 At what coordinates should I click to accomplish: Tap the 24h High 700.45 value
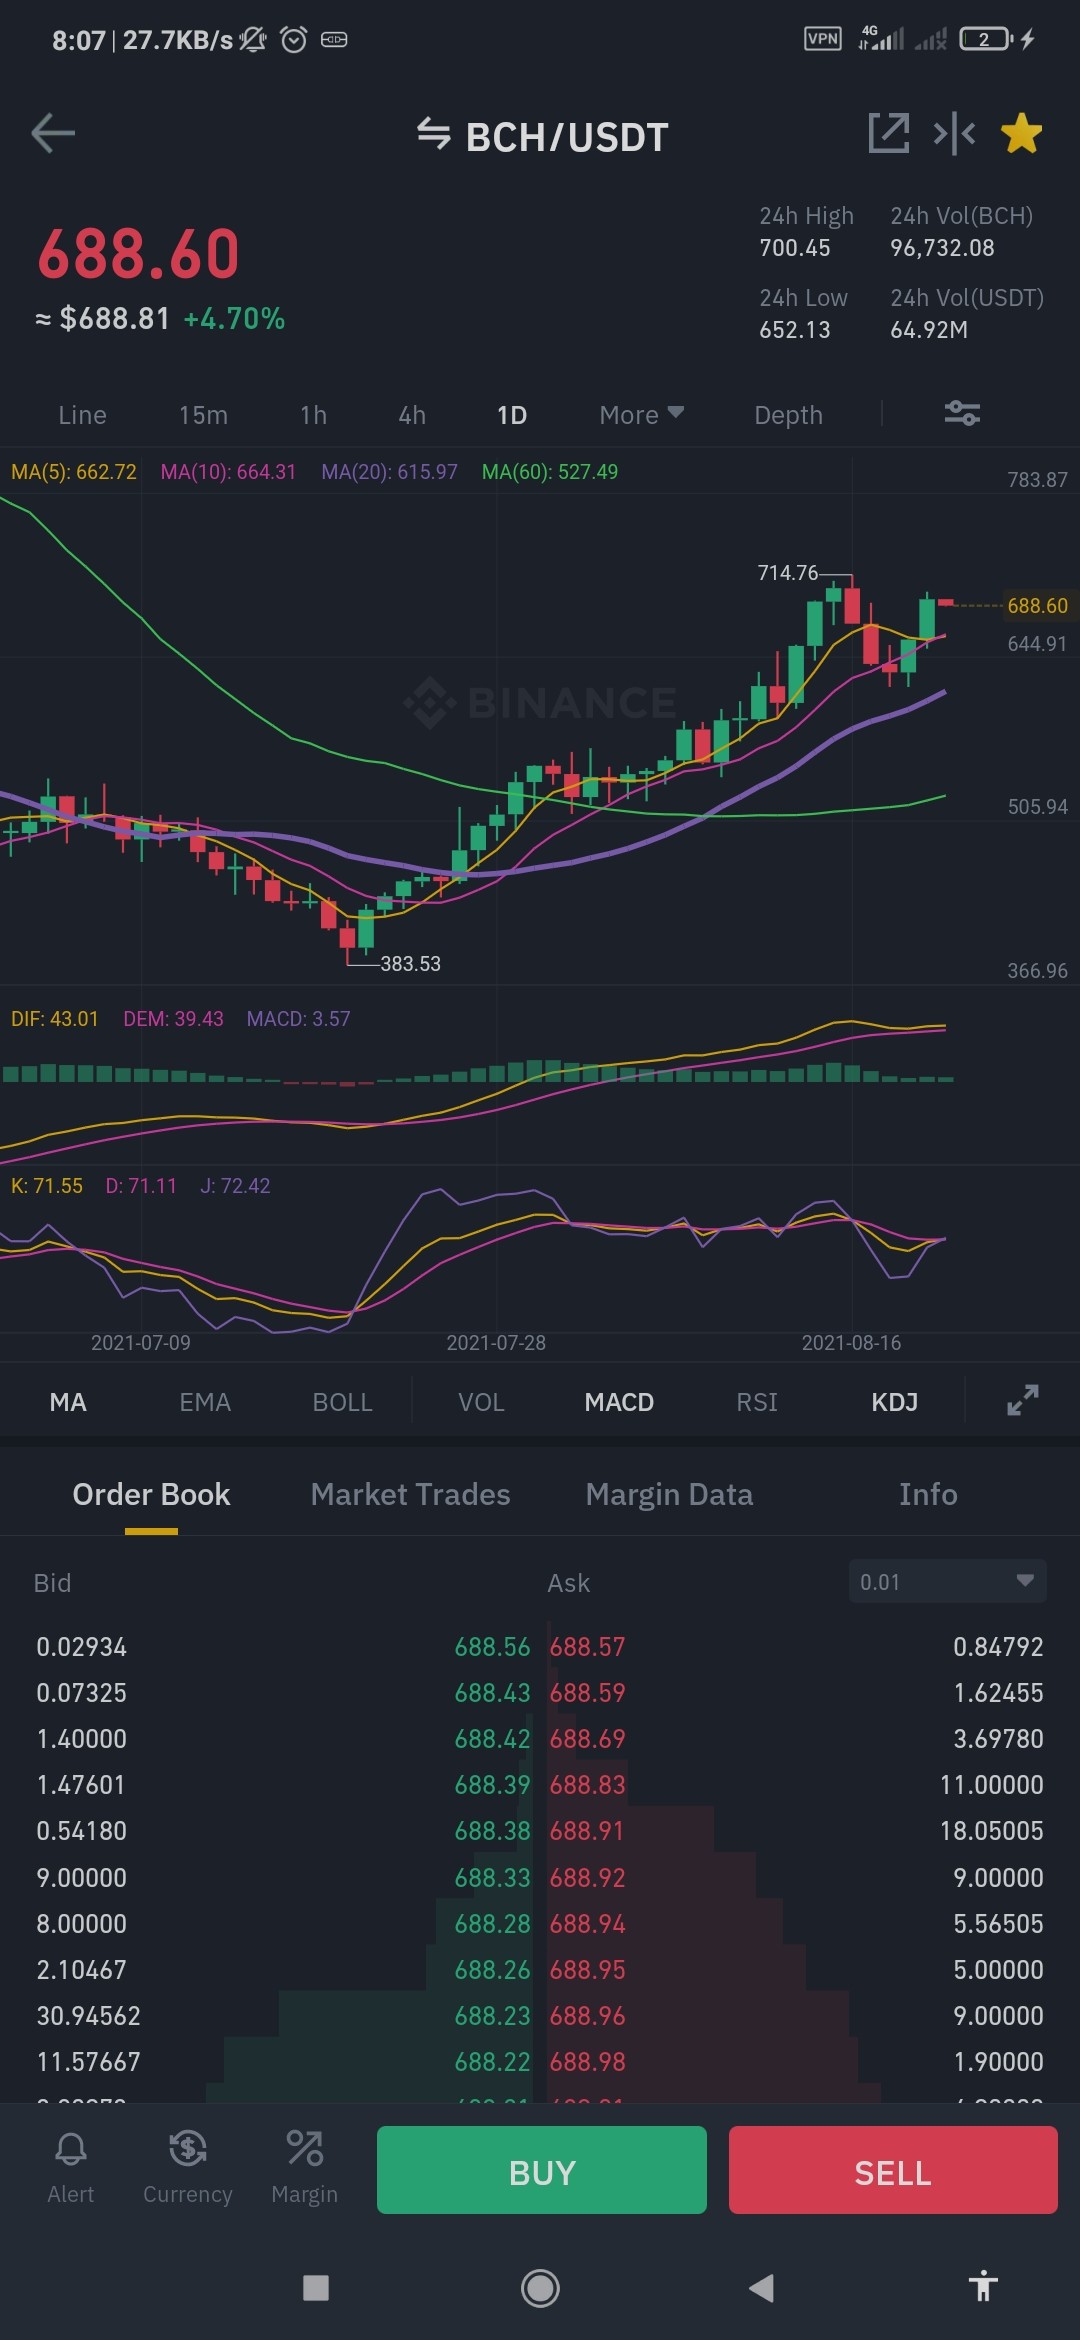(795, 248)
